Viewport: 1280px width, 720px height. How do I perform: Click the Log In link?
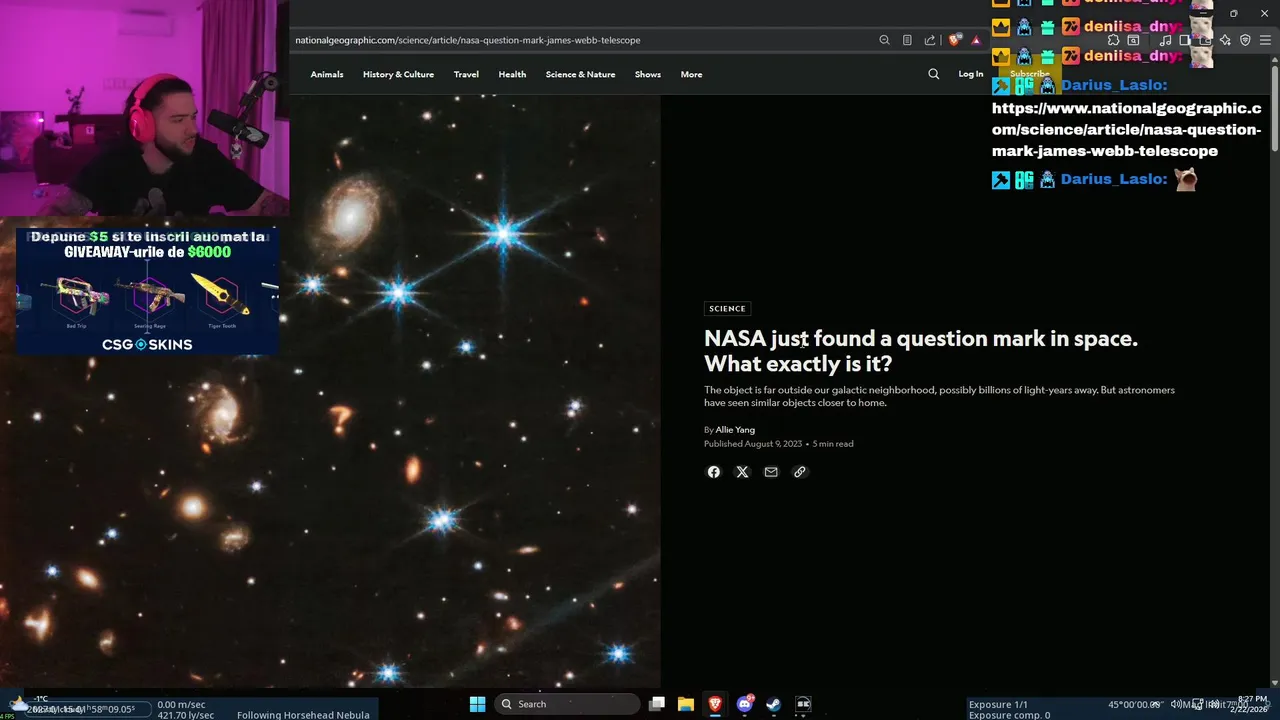click(x=970, y=74)
